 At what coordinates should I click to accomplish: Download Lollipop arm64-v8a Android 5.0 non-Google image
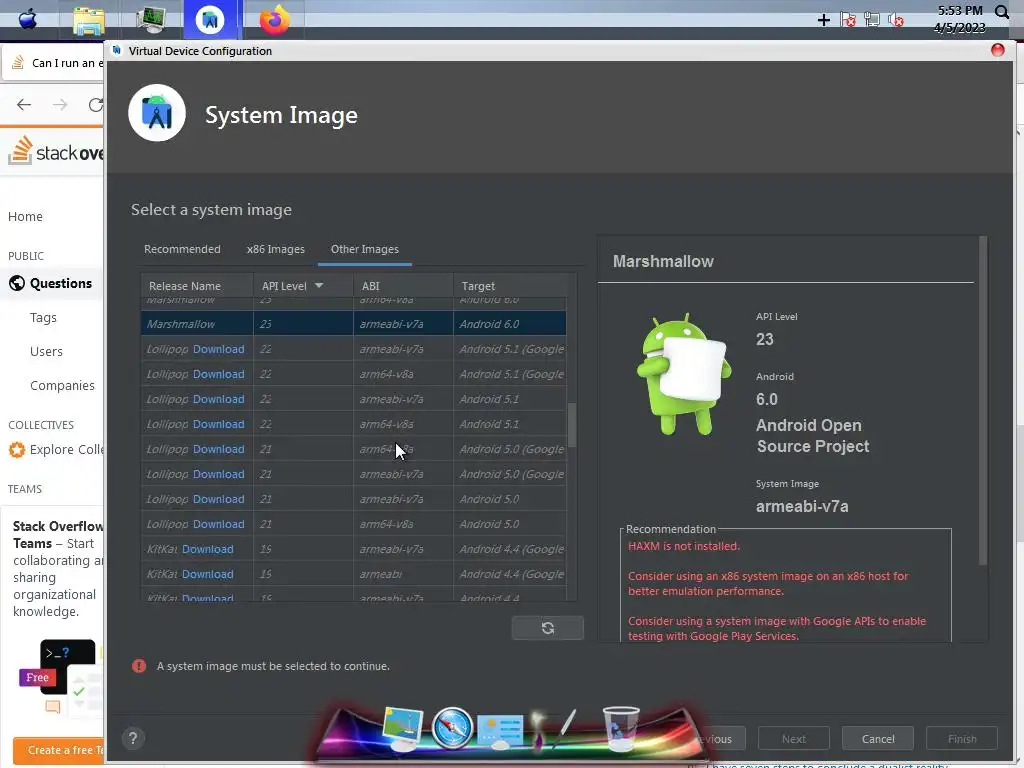218,524
